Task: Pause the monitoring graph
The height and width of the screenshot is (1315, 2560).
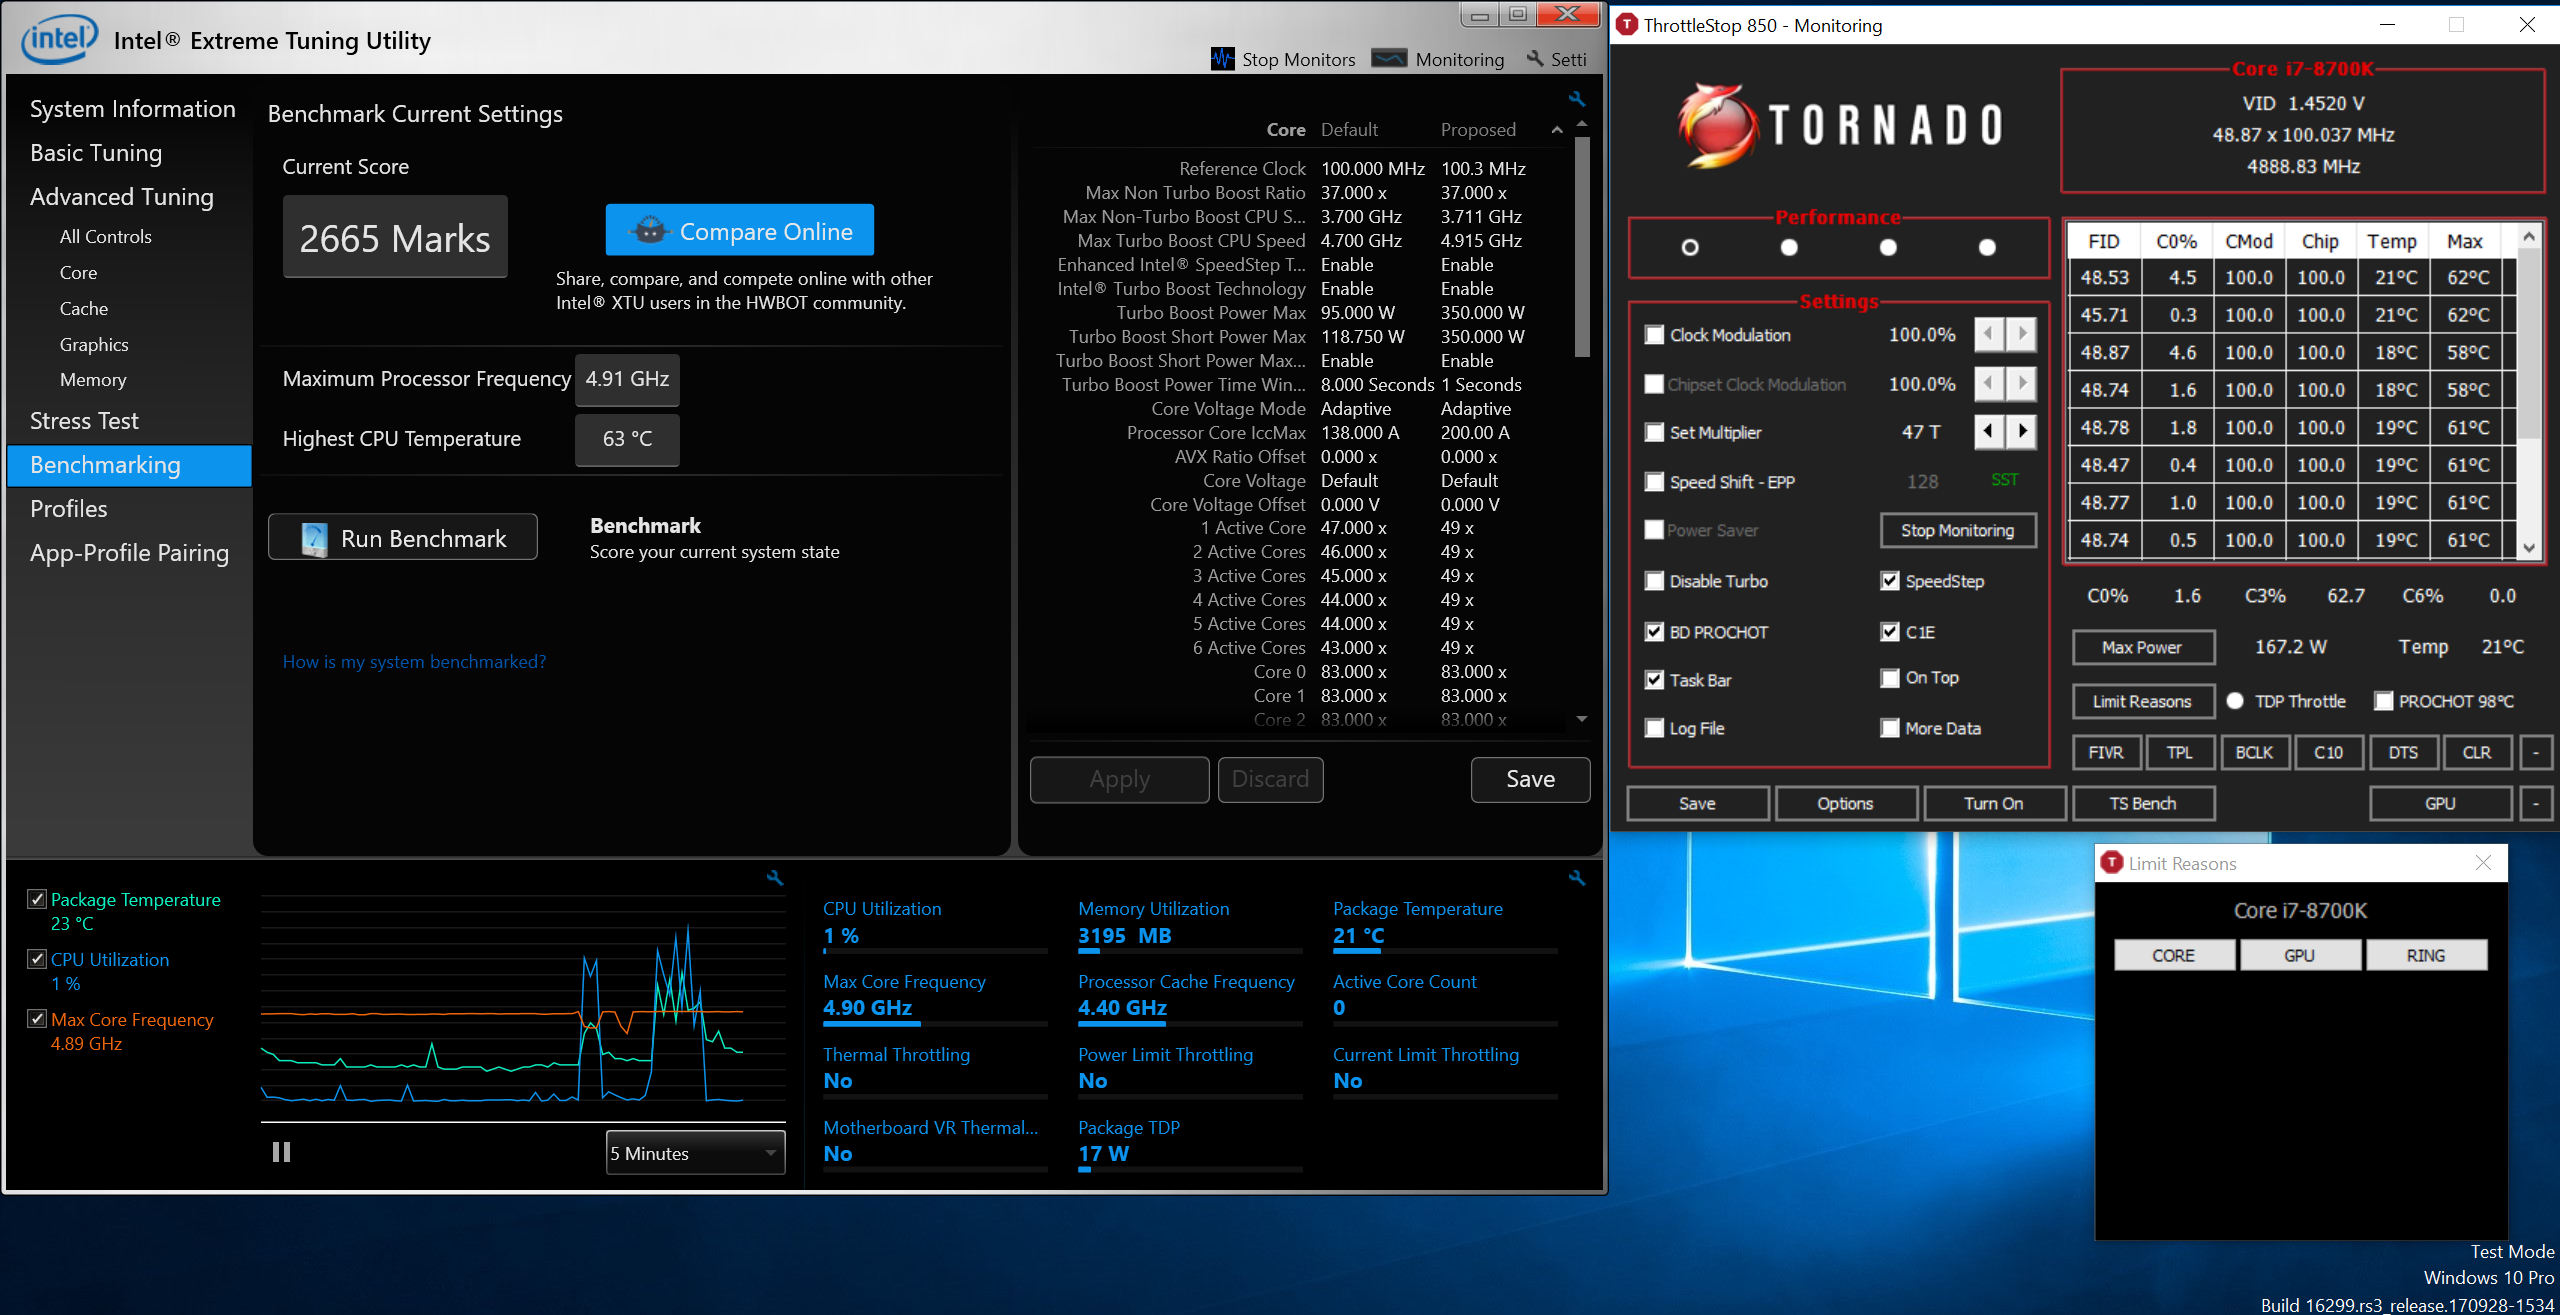Action: [281, 1152]
